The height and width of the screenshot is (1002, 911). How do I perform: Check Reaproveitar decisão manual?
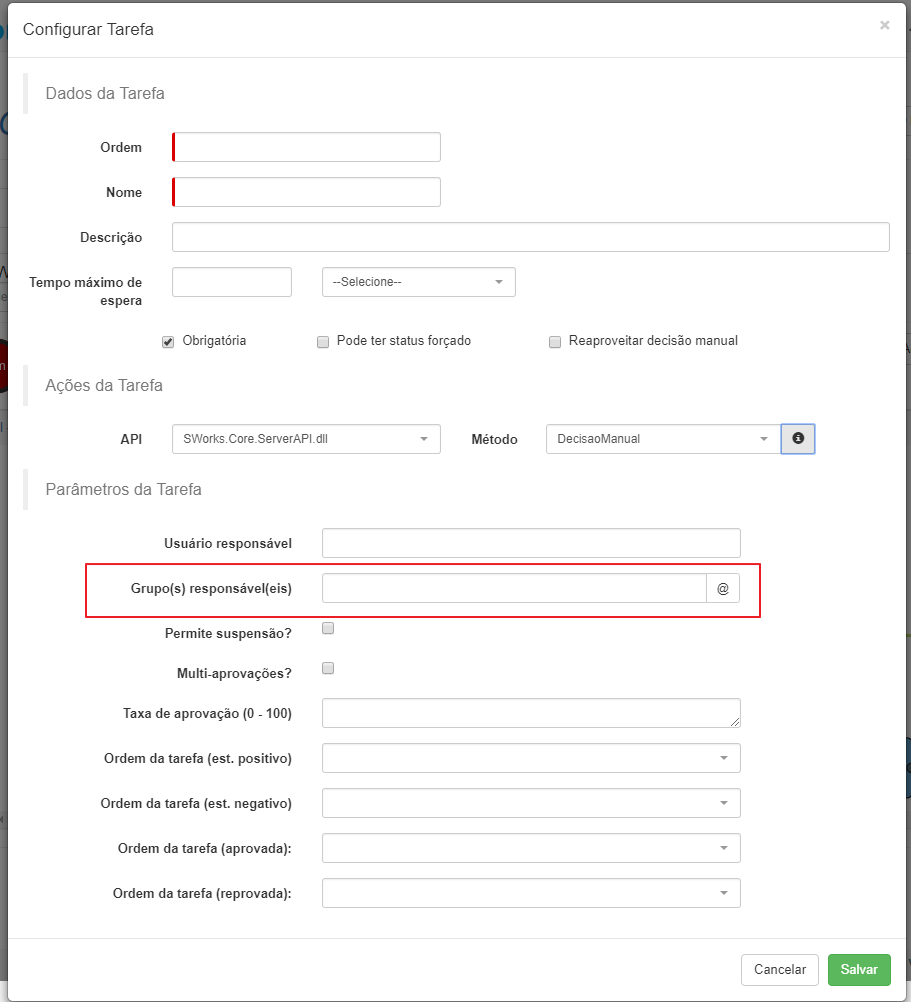coord(555,342)
